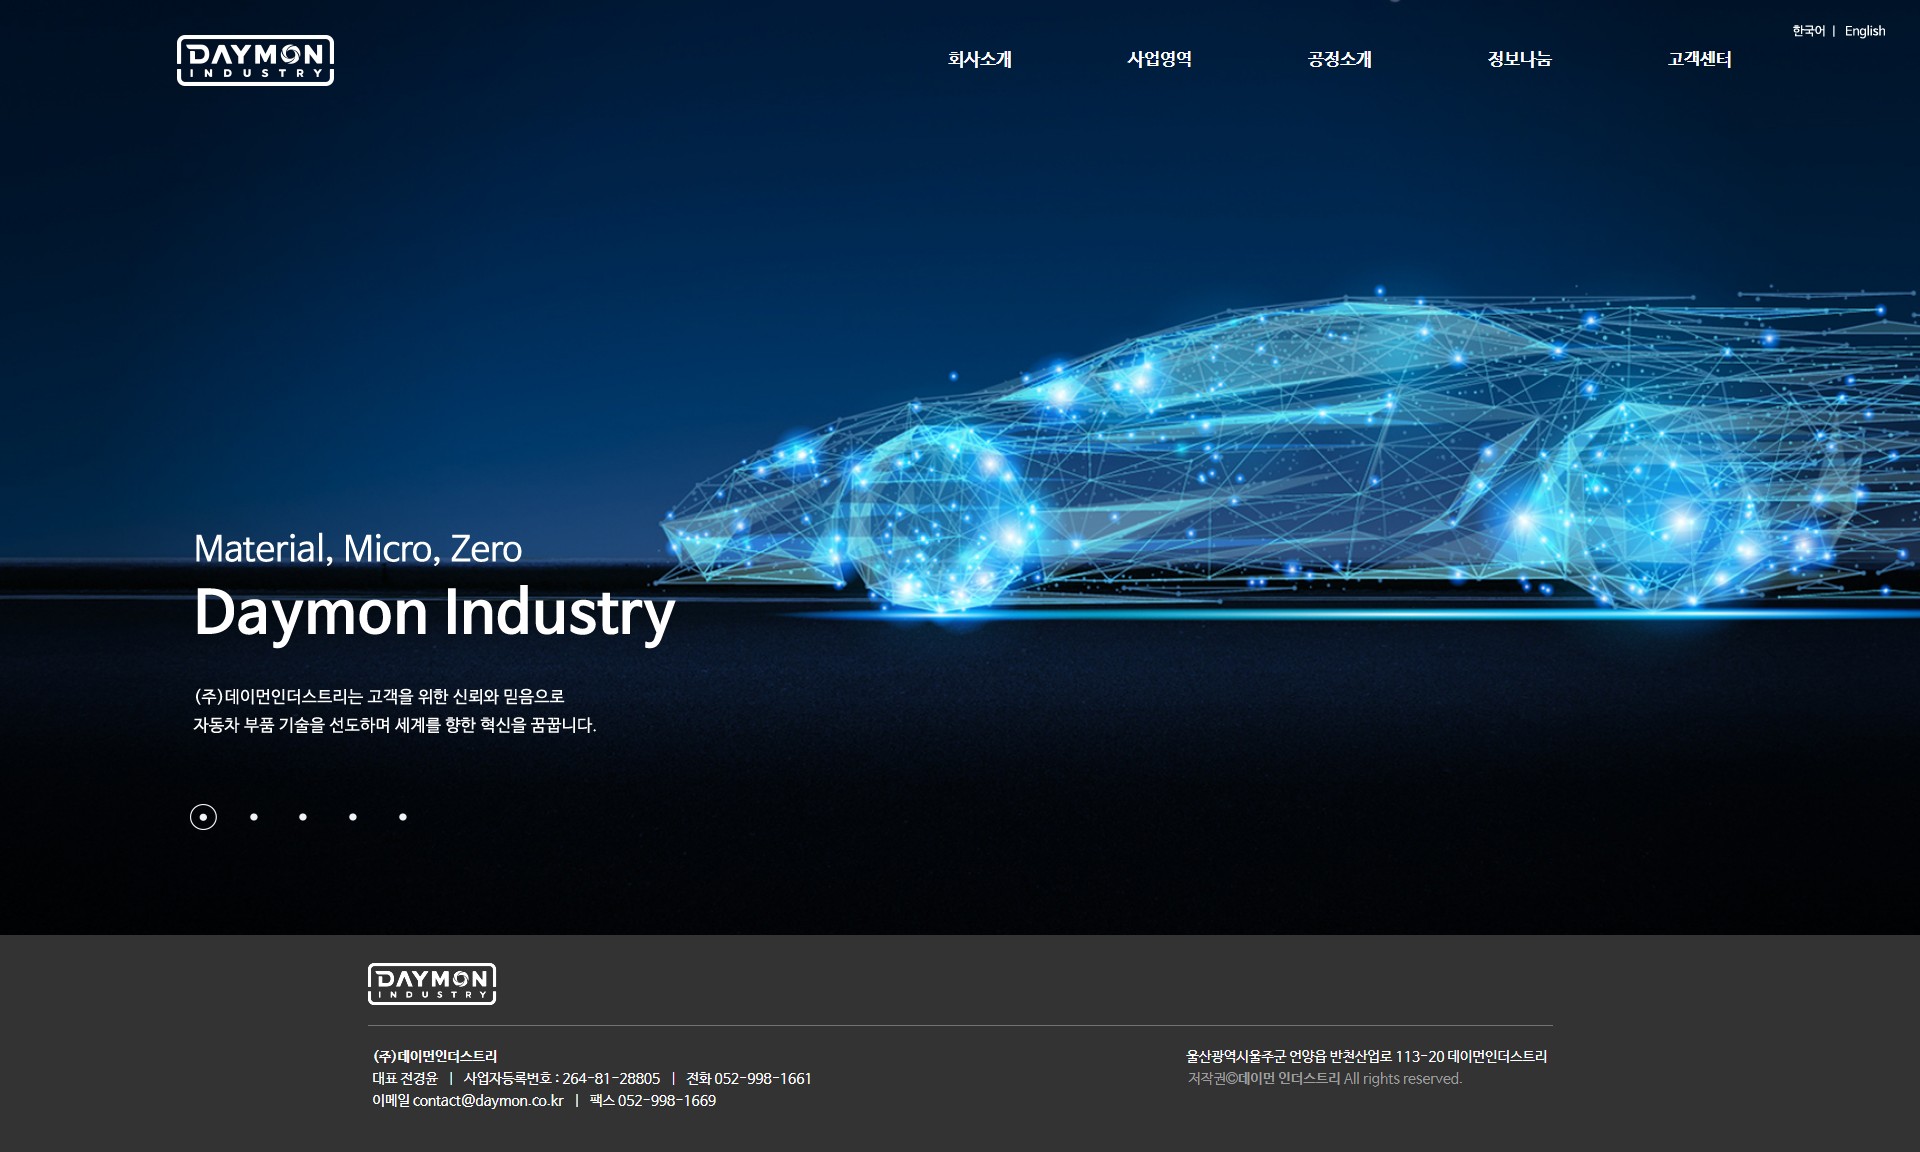The image size is (1920, 1152).
Task: Click the 사업자등록번호 264-81-28805 text
Action: 562,1078
